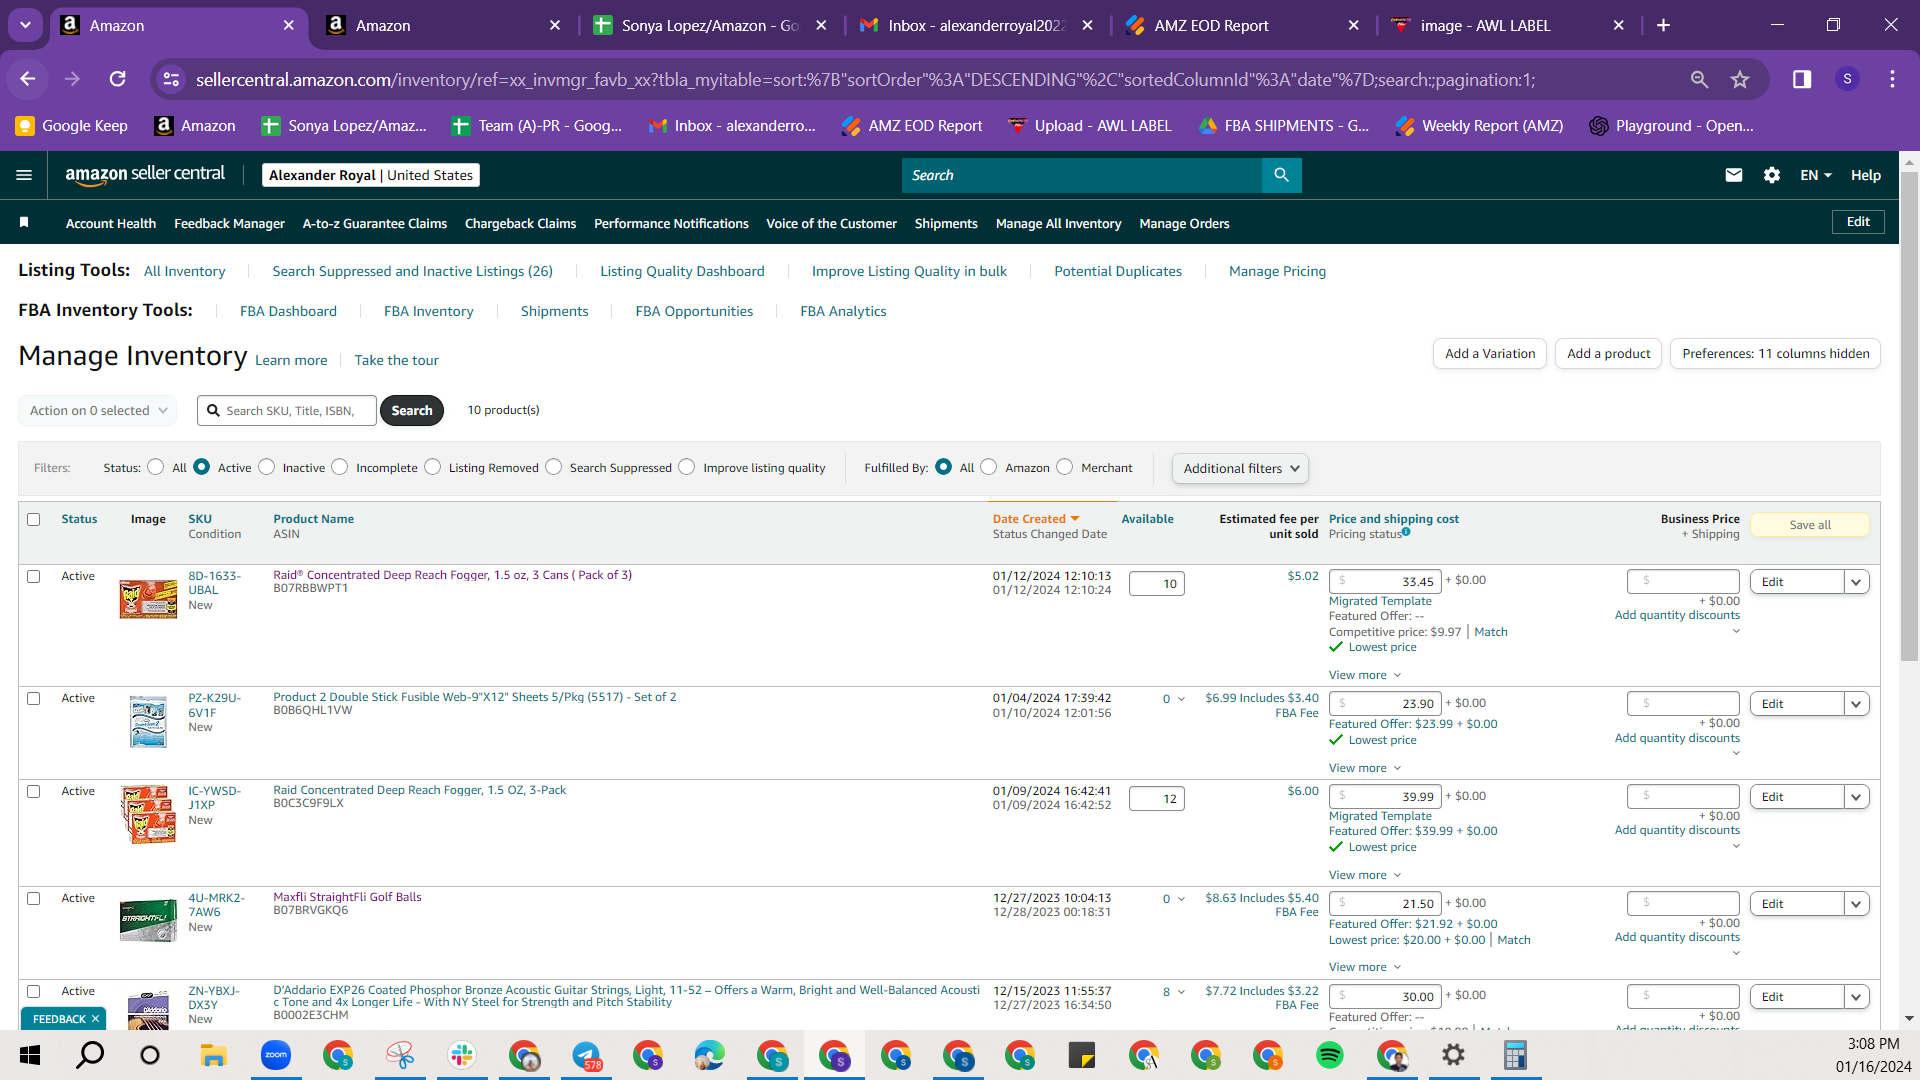The image size is (1920, 1080).
Task: Select the Search Suppressed filter radio
Action: point(554,467)
